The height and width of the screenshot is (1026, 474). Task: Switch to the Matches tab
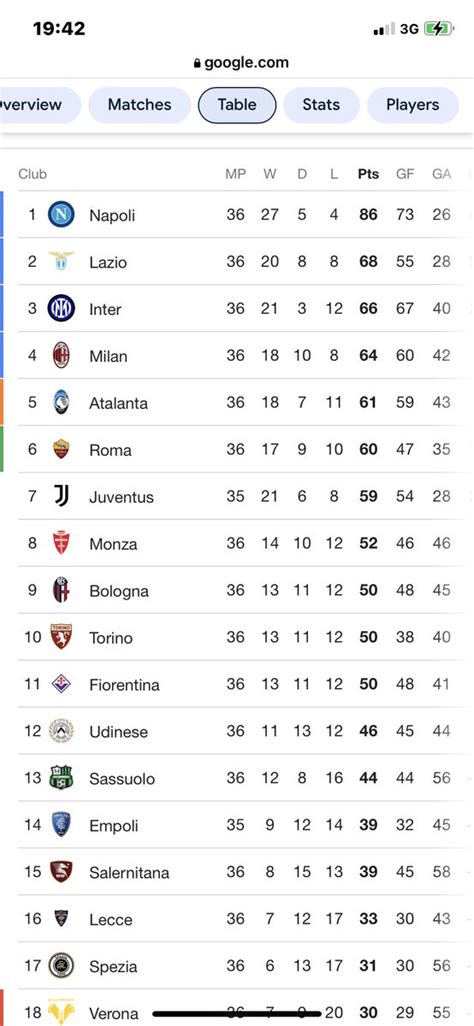(139, 105)
